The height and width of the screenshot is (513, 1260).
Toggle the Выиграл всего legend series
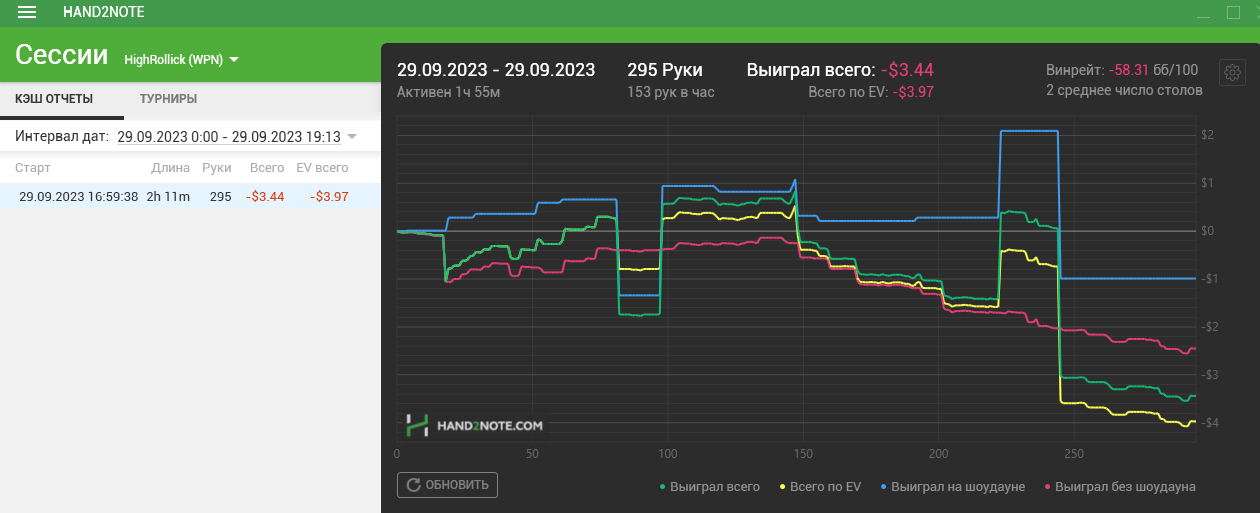click(x=709, y=487)
